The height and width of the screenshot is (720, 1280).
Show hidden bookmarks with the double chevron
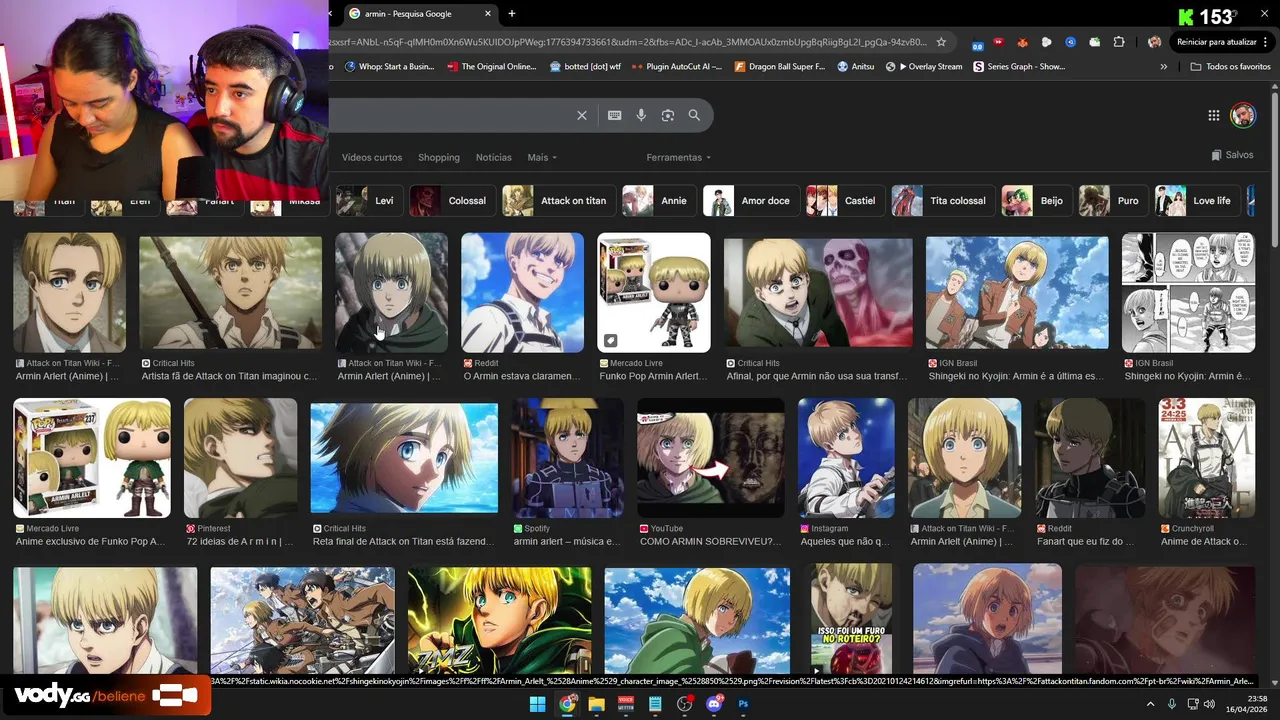1163,67
